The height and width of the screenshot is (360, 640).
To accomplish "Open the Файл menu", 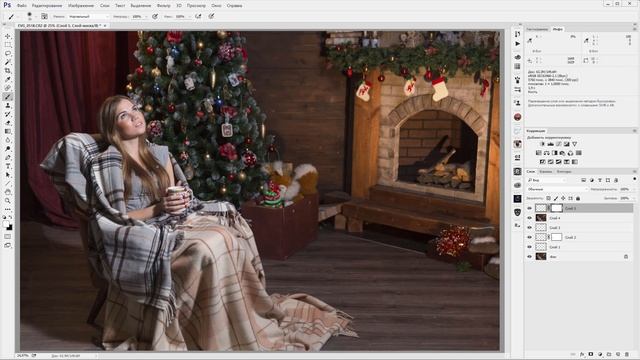I will [x=22, y=6].
